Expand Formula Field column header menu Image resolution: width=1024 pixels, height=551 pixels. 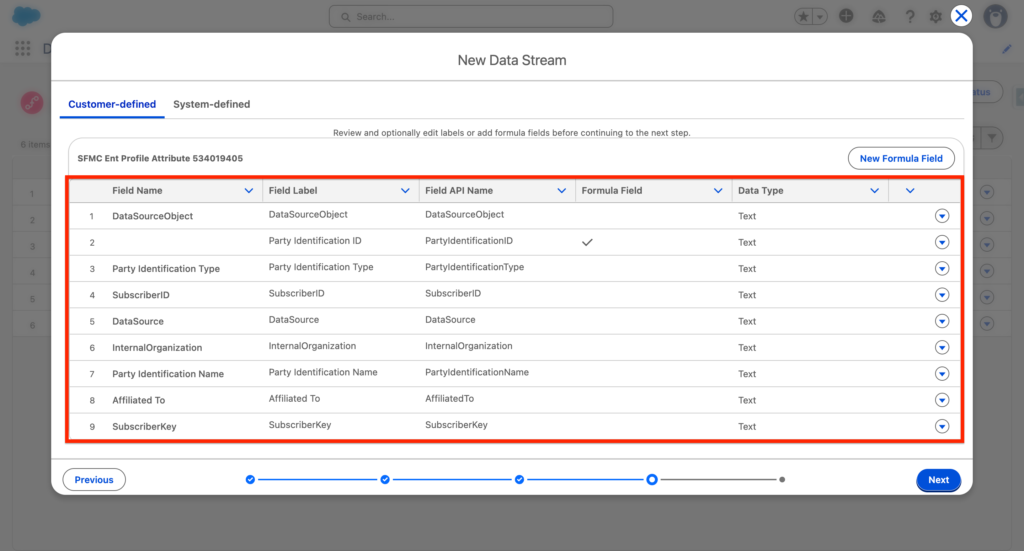(718, 191)
